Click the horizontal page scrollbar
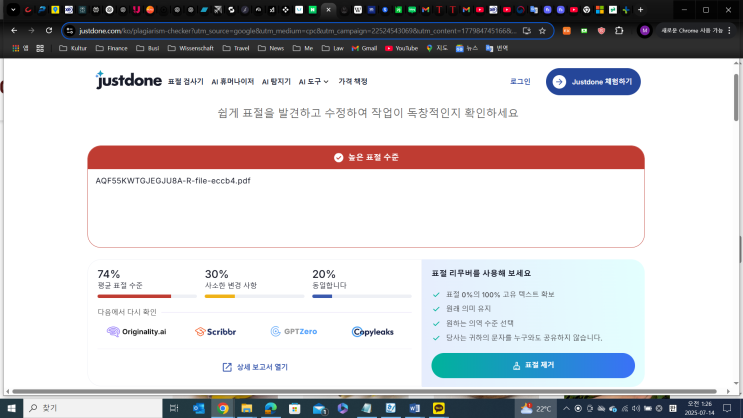This screenshot has height=418, width=743. [364, 391]
